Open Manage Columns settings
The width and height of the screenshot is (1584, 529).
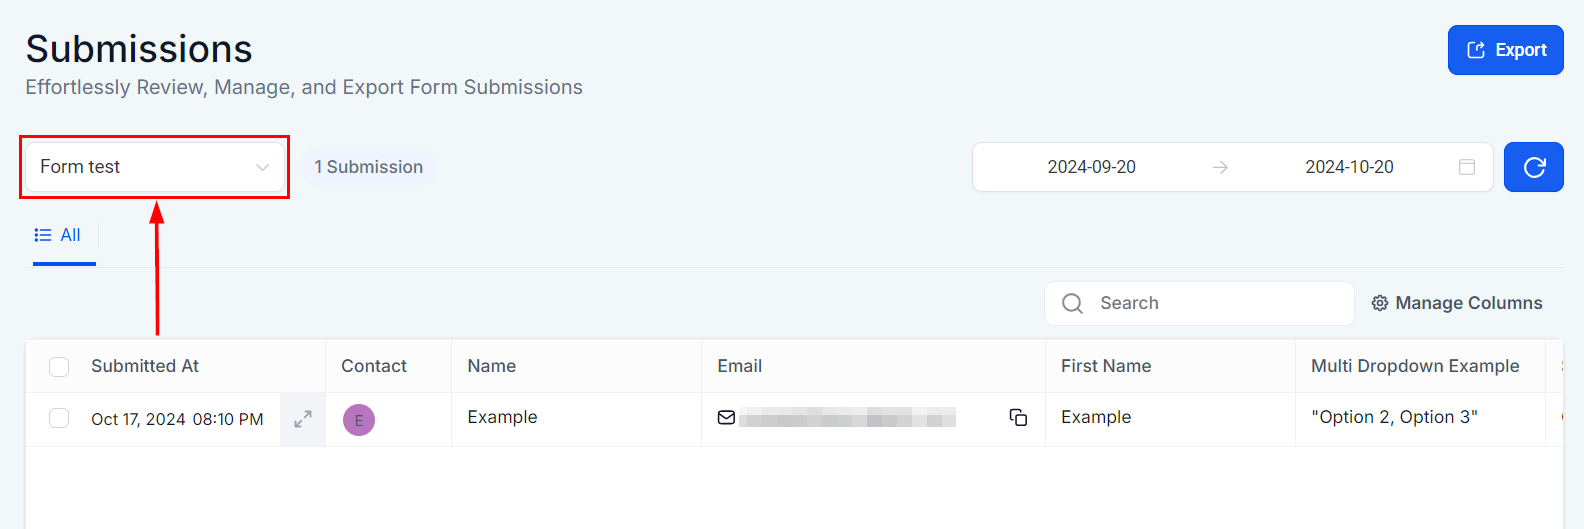1468,303
